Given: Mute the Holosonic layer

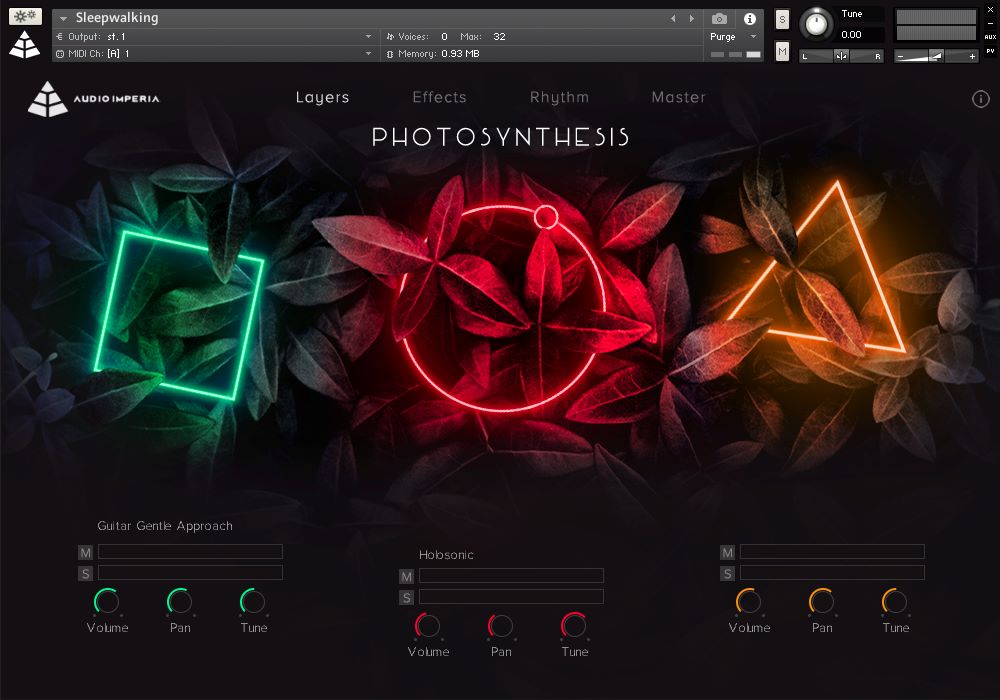Looking at the screenshot, I should click(406, 576).
